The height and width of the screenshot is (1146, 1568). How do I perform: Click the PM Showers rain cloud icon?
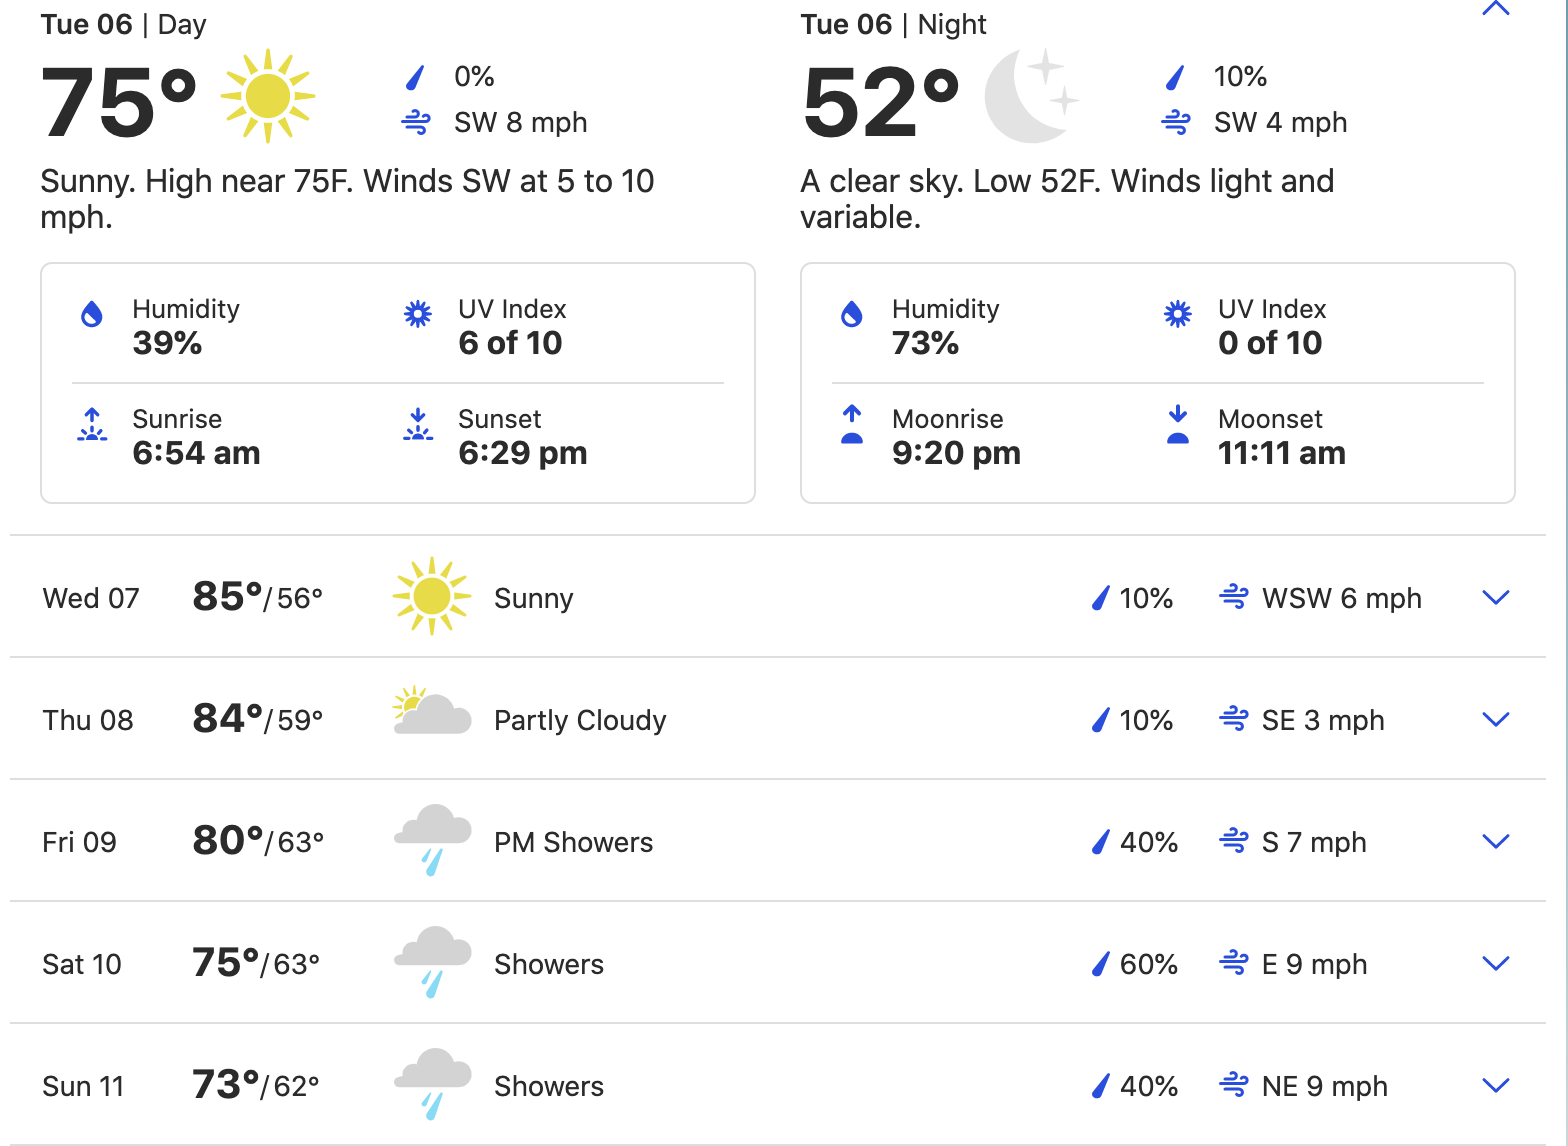(432, 838)
